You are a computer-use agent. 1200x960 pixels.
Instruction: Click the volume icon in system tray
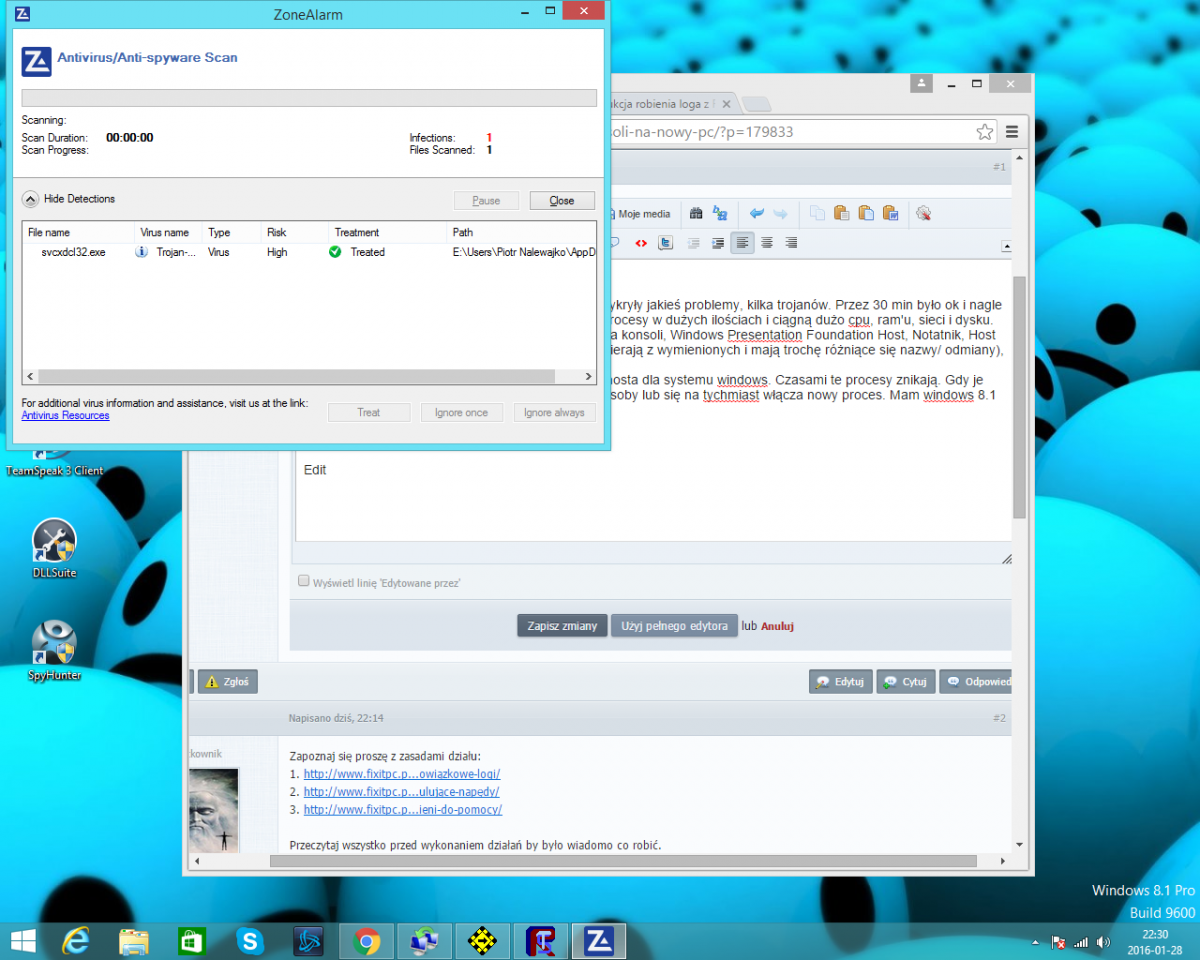(1102, 942)
